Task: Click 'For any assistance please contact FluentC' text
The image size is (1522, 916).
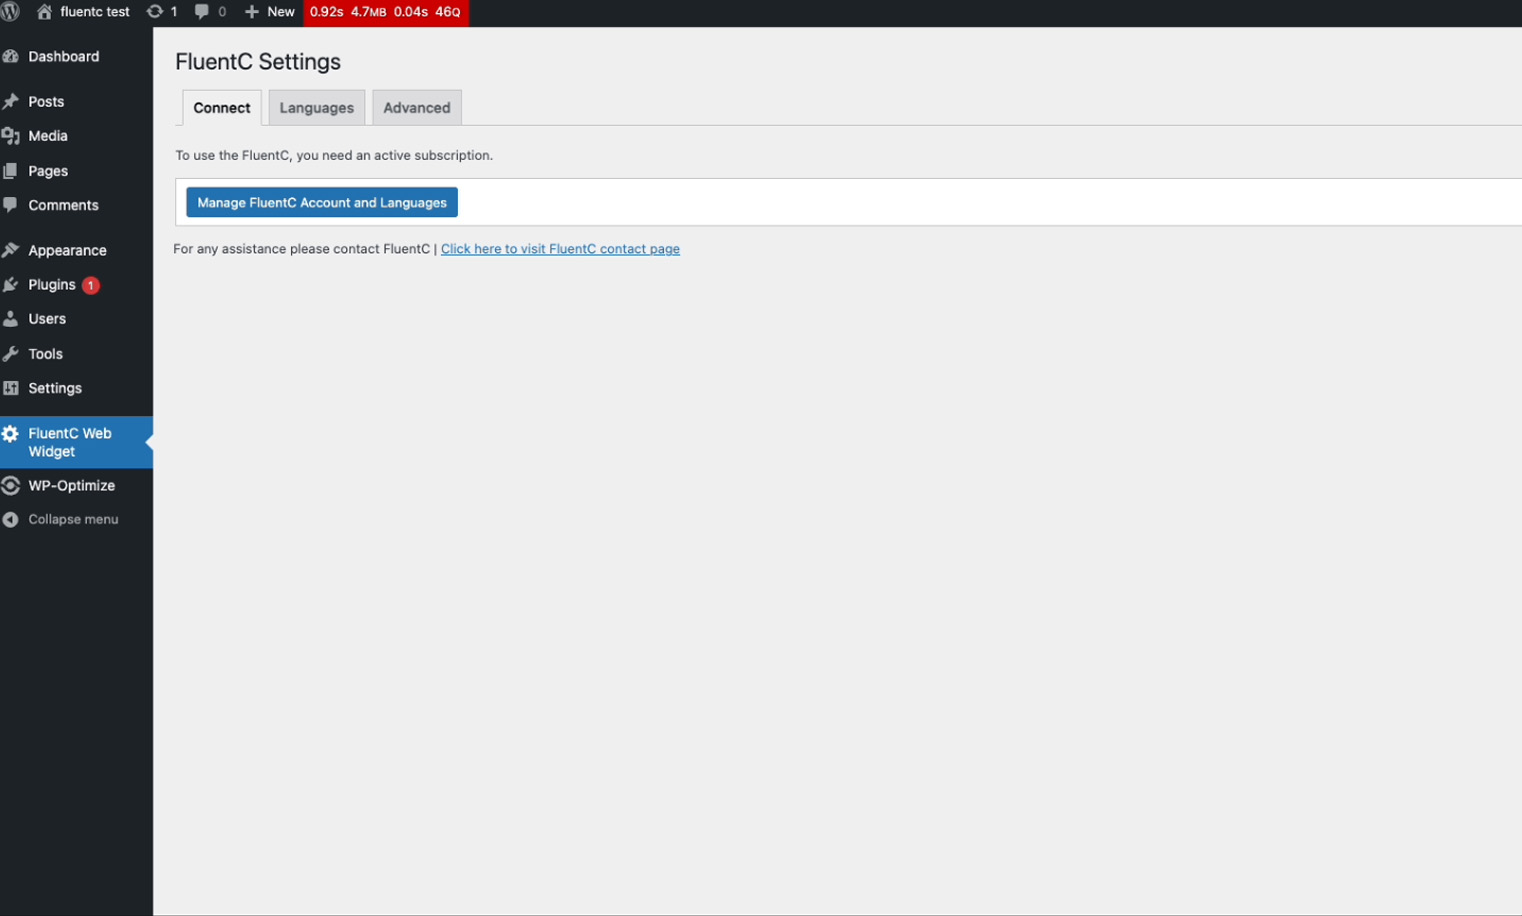Action: [302, 249]
